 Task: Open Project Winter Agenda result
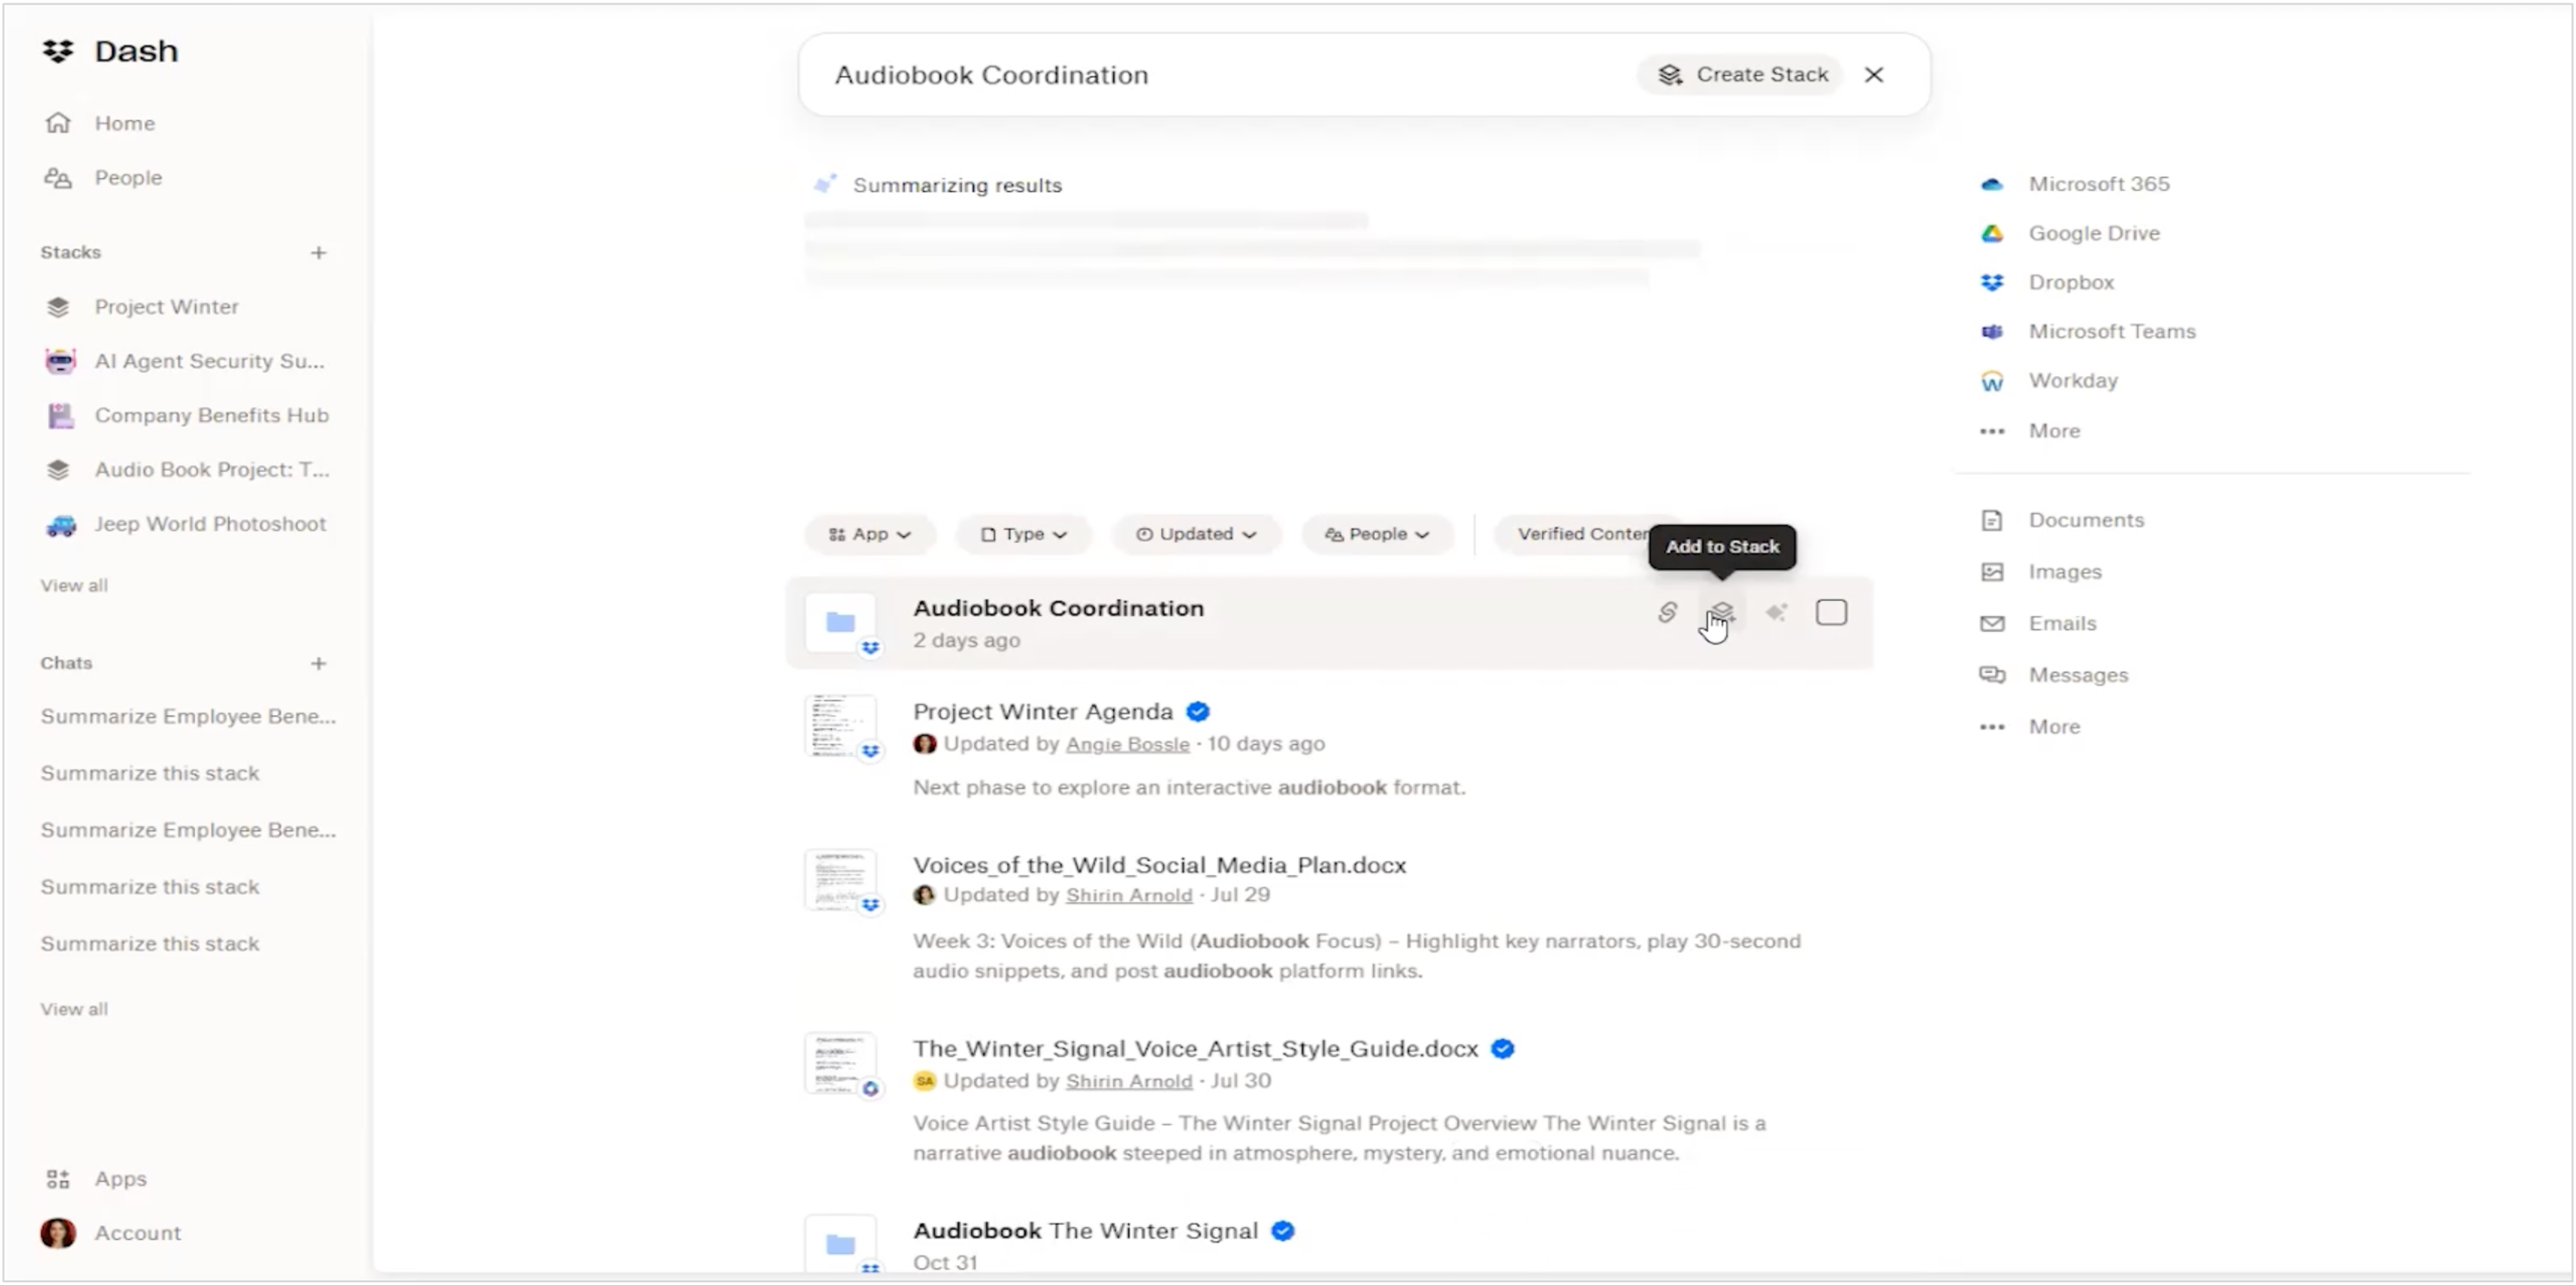[x=1042, y=711]
